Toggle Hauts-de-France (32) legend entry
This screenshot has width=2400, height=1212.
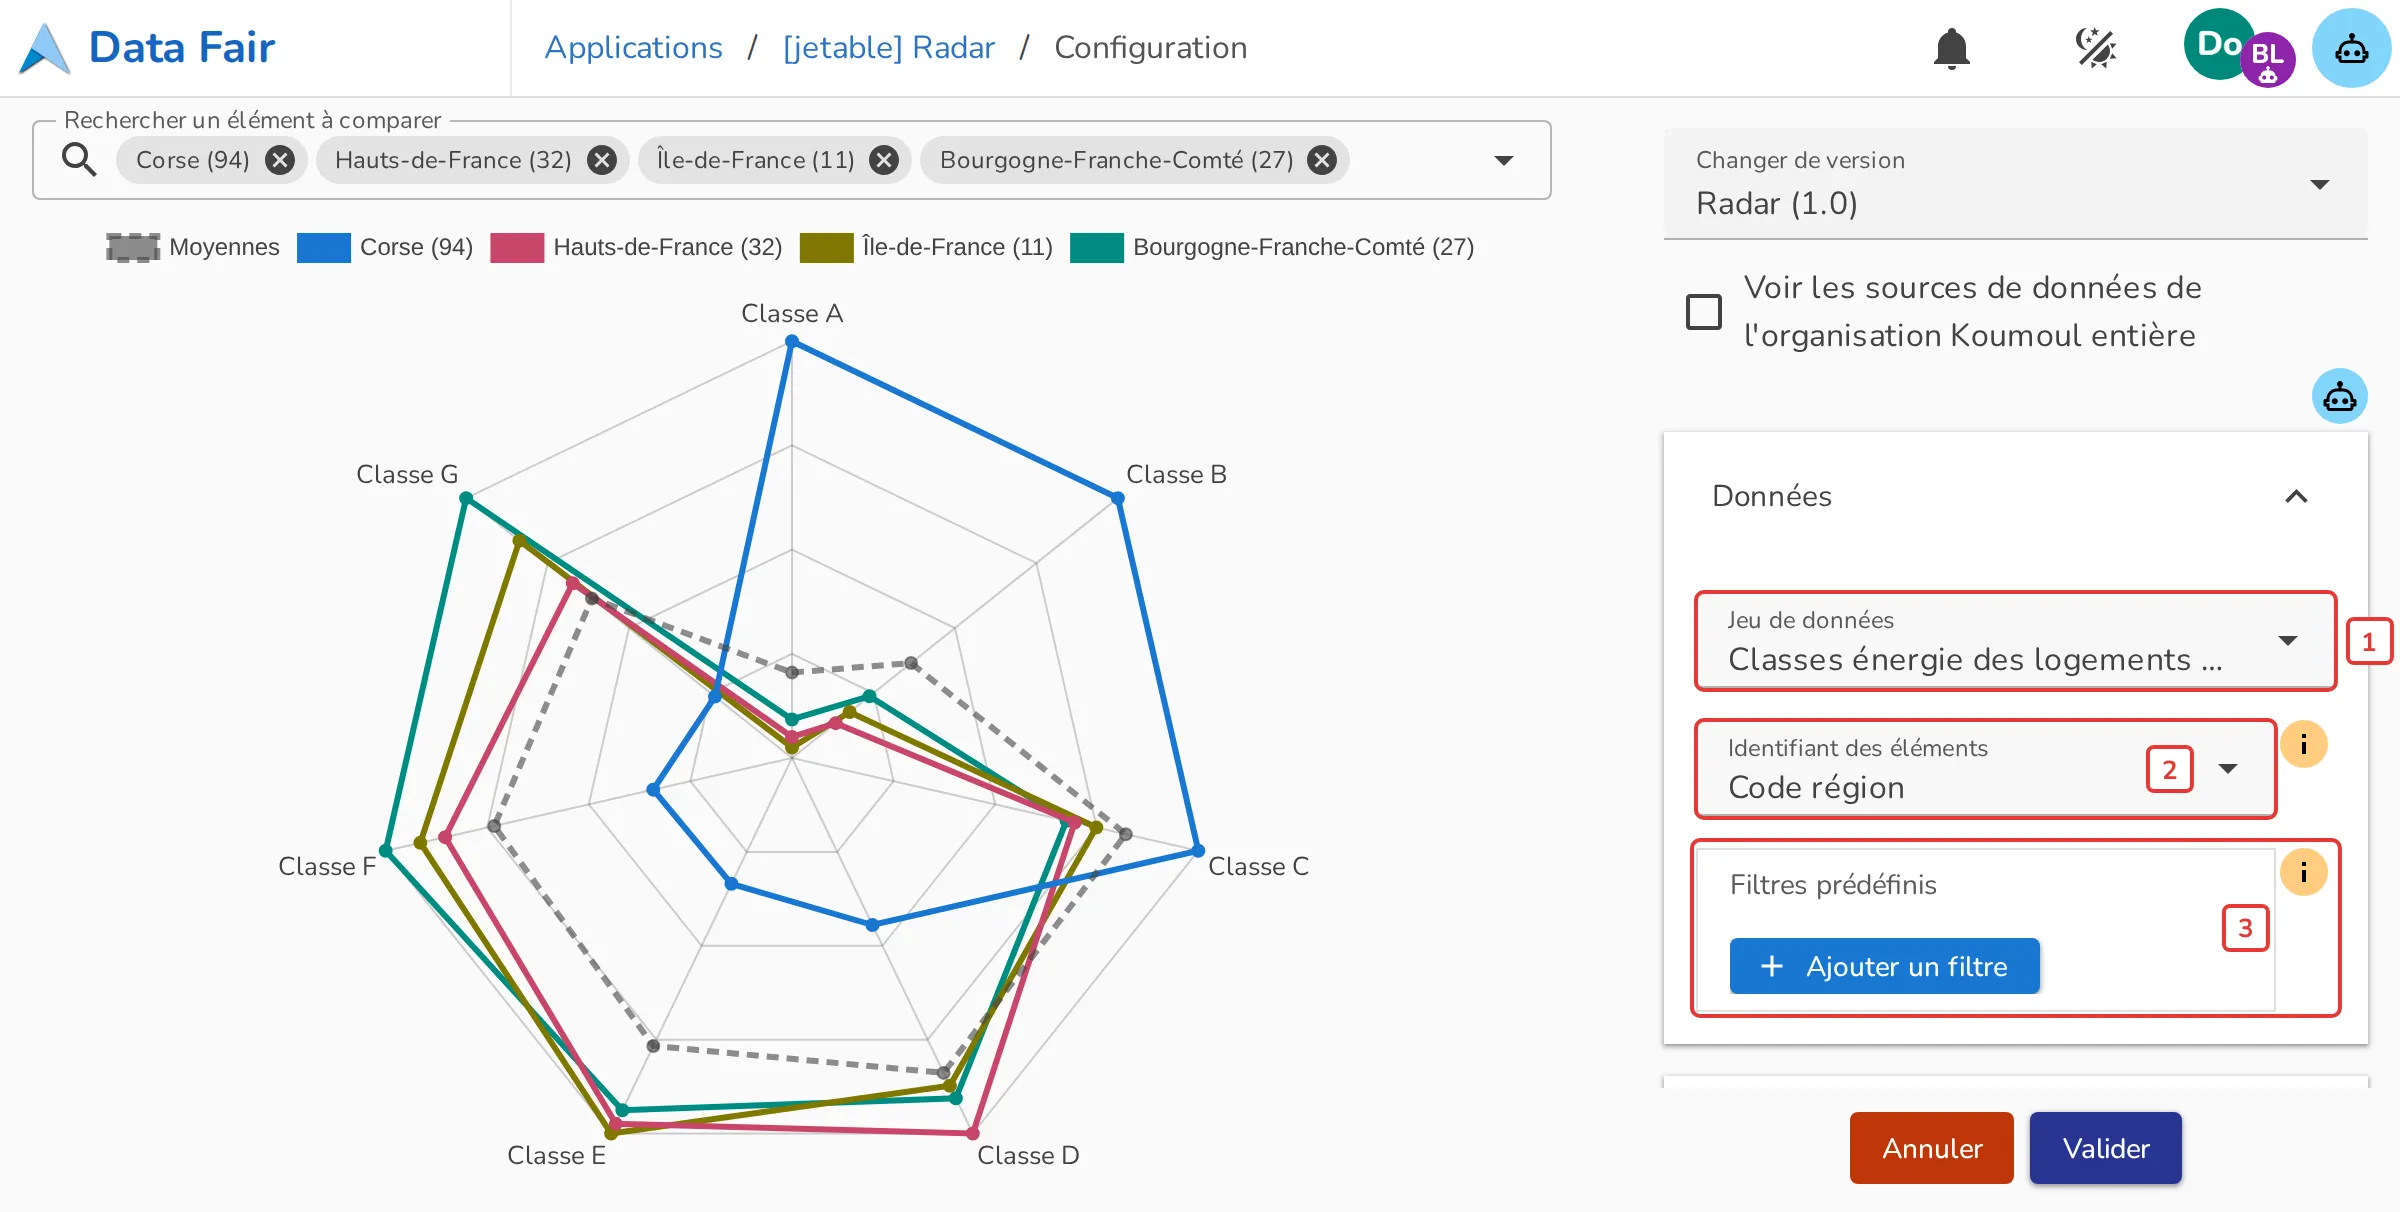pos(636,247)
